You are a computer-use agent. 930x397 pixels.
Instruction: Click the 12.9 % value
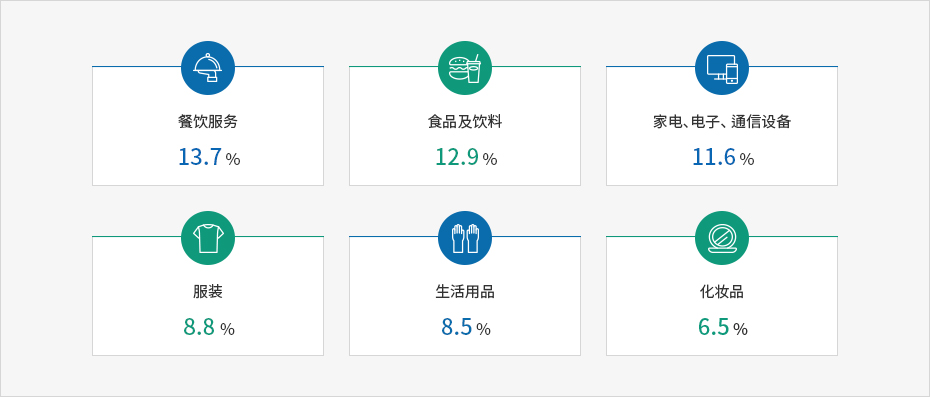pos(466,157)
